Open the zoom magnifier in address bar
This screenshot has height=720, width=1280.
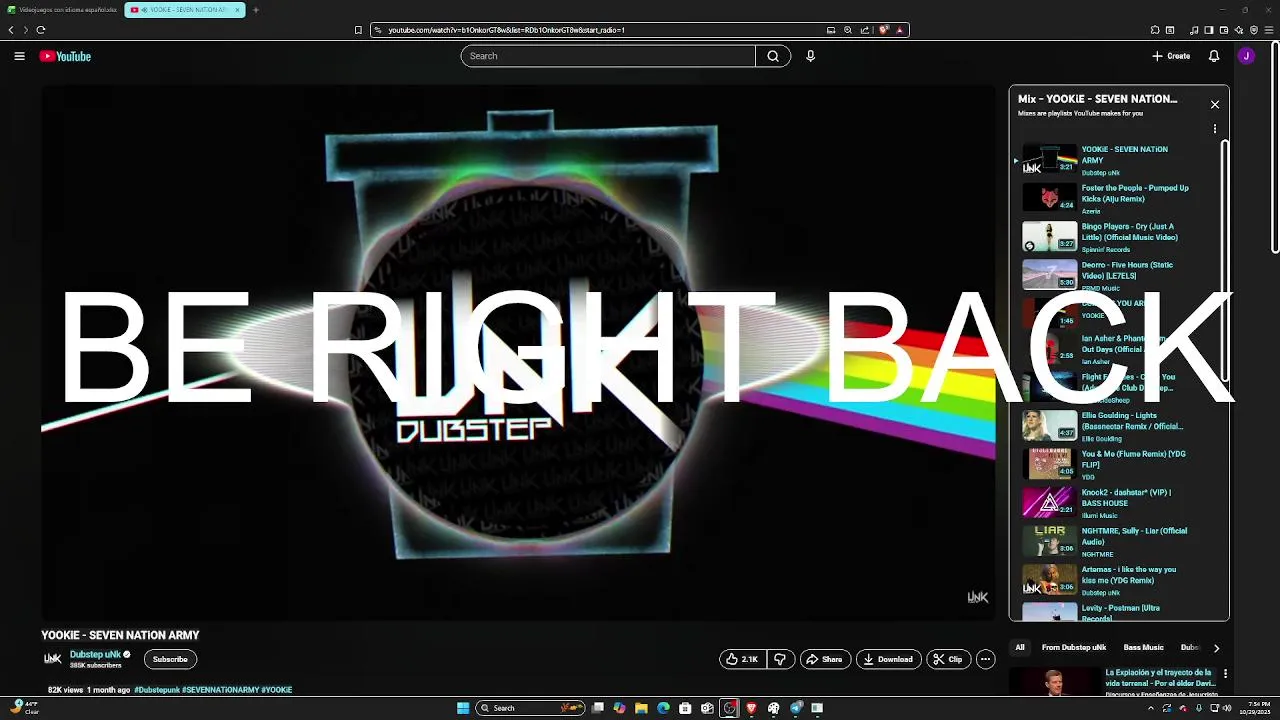(x=848, y=30)
